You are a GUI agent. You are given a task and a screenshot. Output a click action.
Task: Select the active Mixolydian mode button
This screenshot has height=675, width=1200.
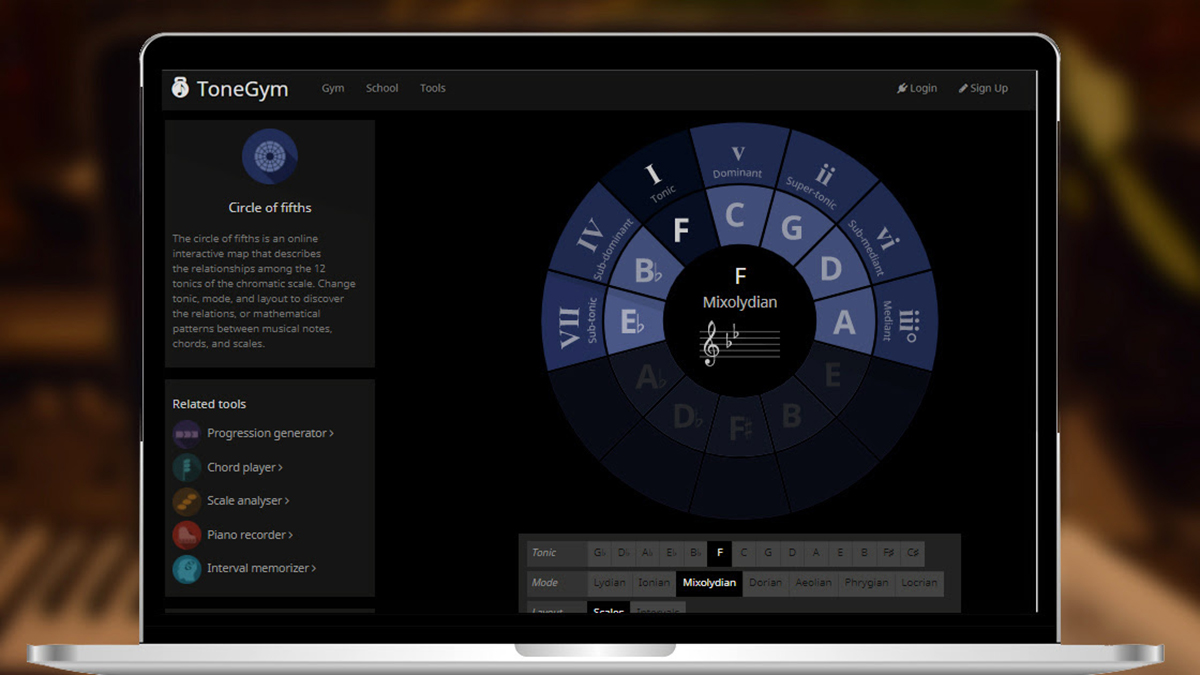709,582
